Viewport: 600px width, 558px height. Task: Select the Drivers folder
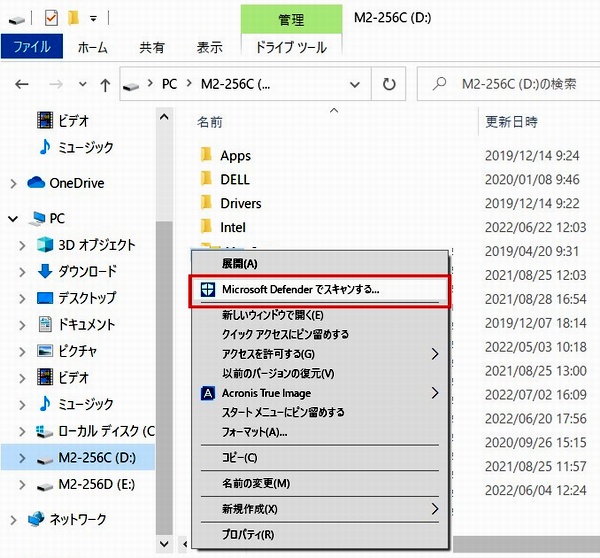tap(231, 203)
